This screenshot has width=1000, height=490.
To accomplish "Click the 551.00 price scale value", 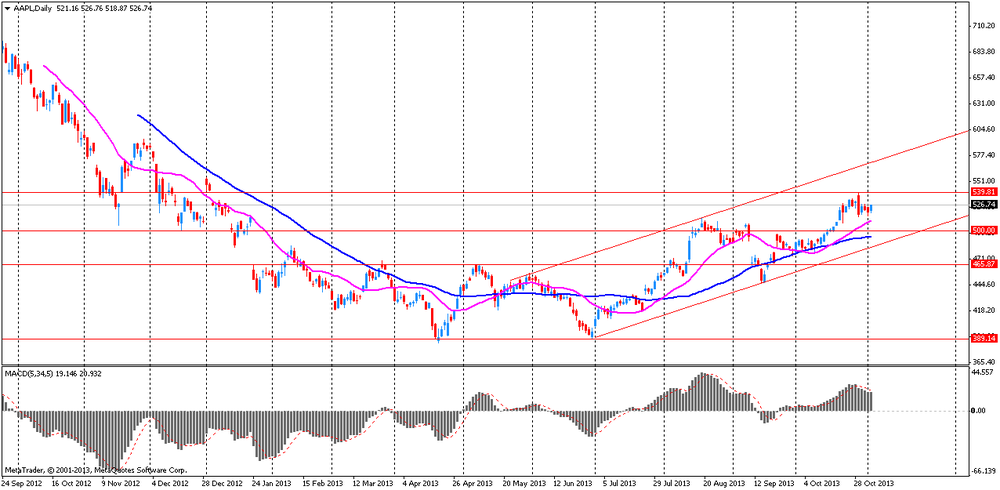I will [x=983, y=181].
